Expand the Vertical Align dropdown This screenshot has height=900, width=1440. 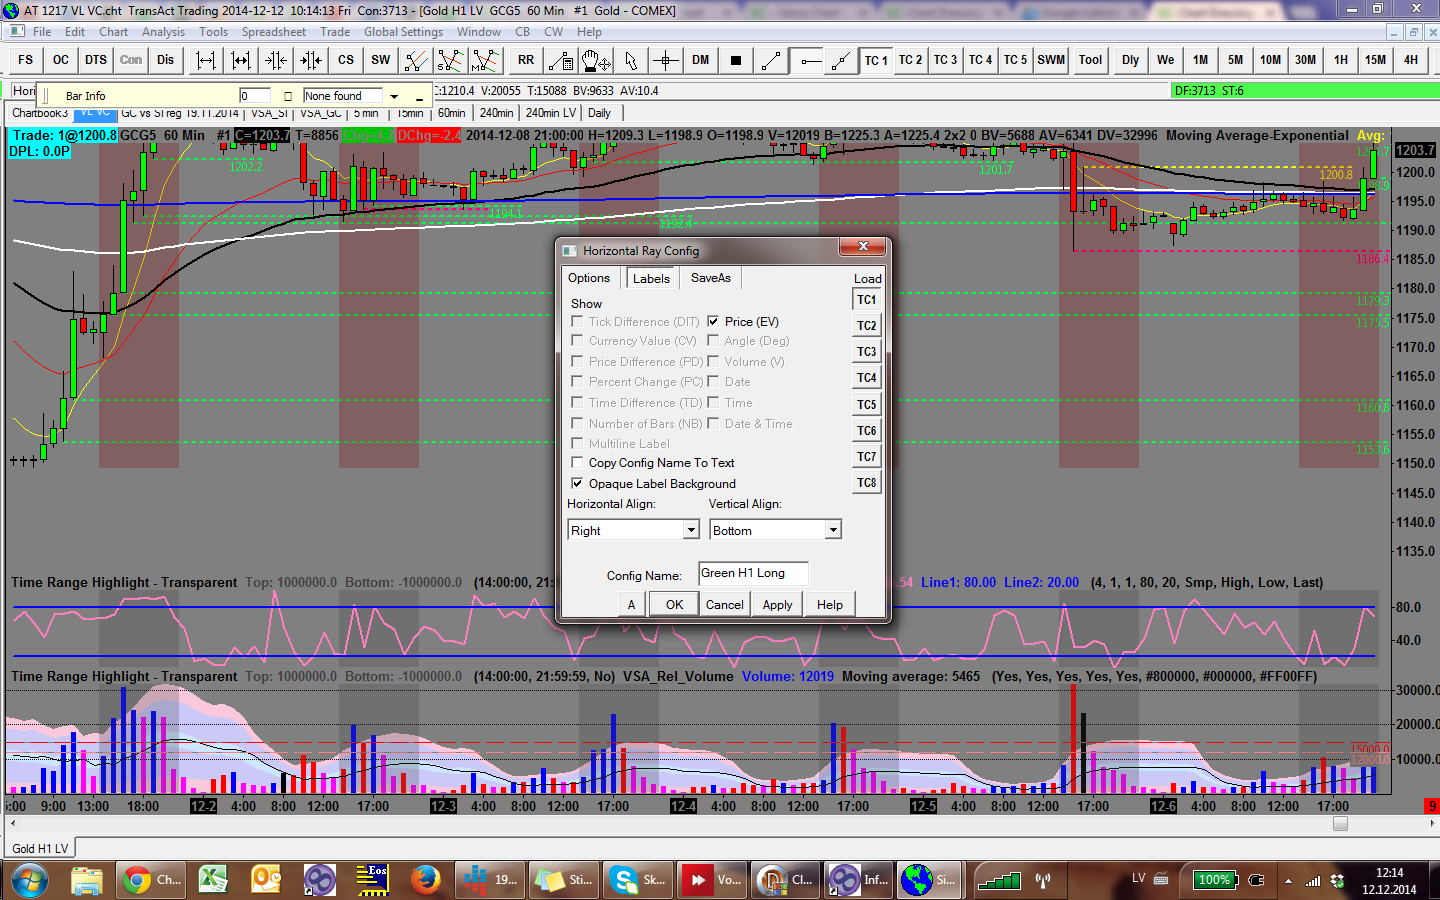tap(833, 530)
